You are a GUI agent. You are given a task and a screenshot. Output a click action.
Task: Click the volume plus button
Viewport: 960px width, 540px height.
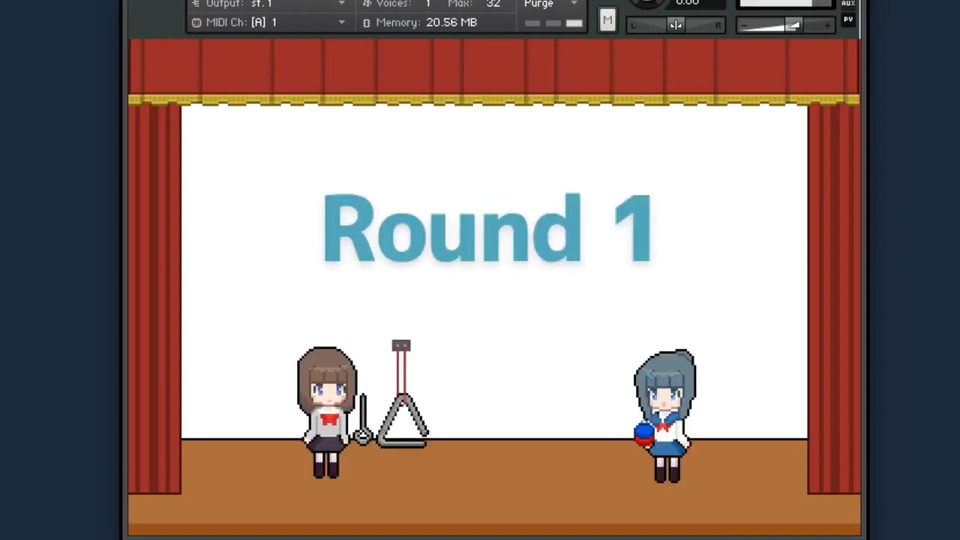827,26
